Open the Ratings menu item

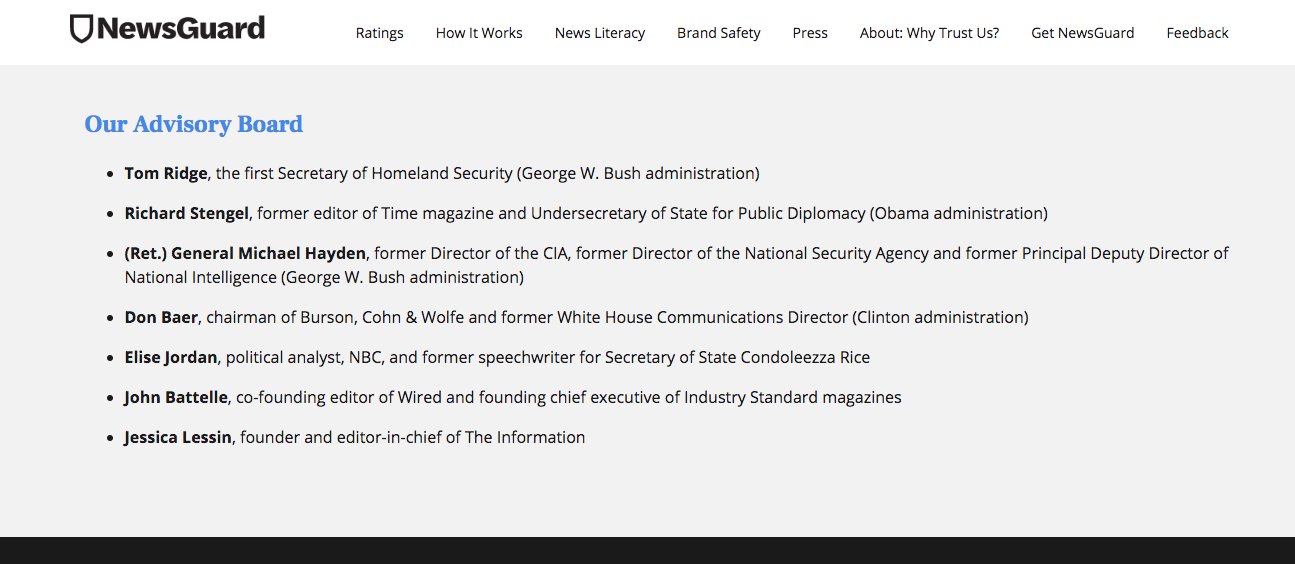click(380, 33)
